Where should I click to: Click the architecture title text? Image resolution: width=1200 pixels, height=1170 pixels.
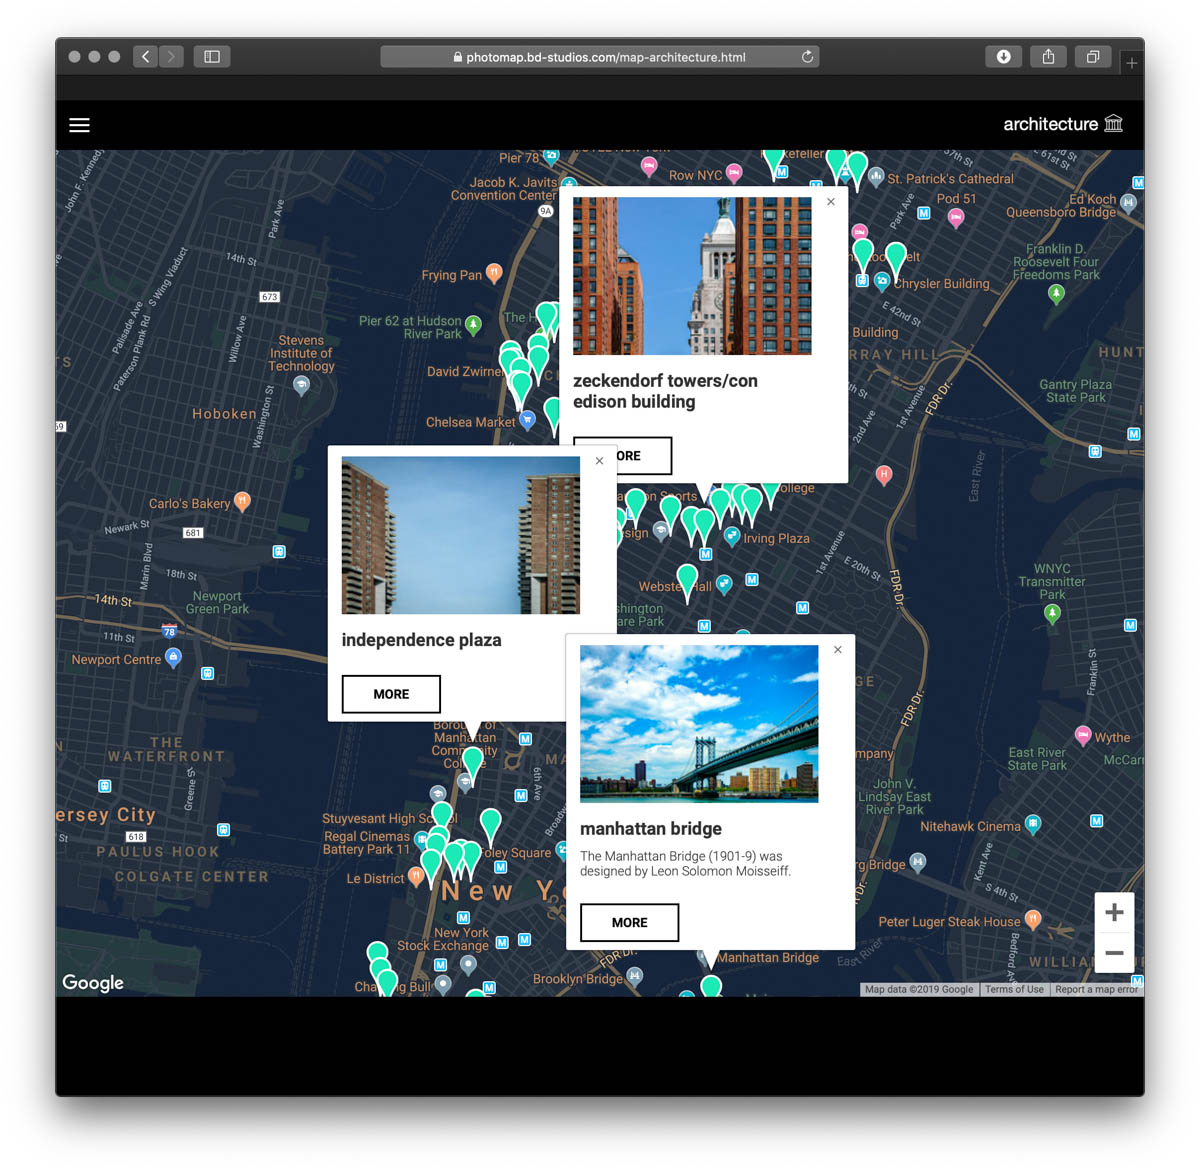(1051, 124)
